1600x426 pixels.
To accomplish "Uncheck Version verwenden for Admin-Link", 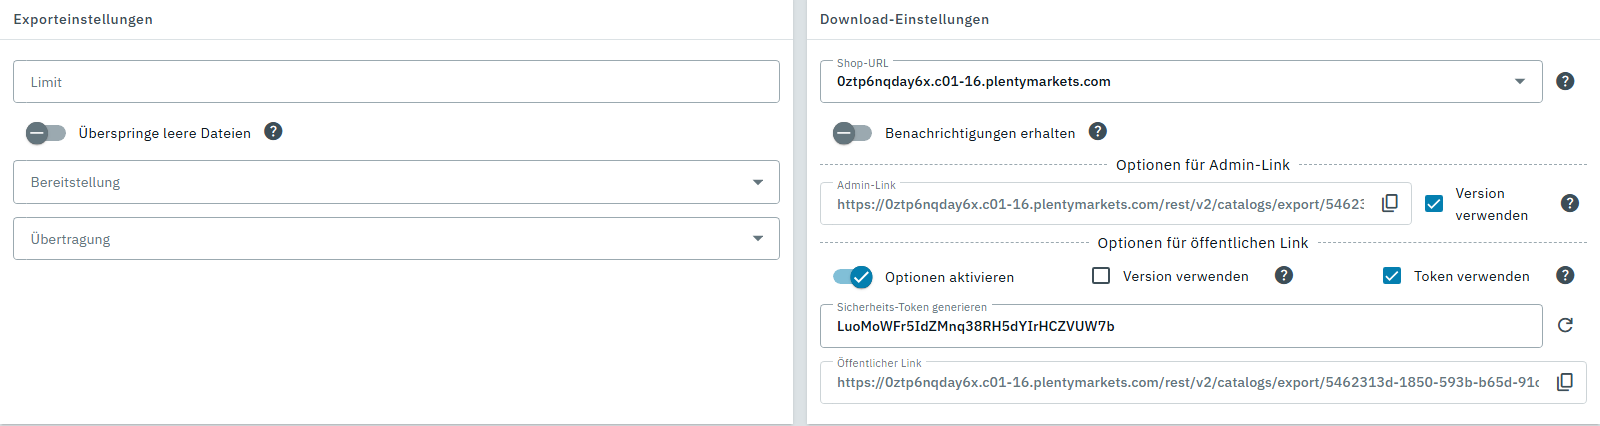I will pos(1434,203).
